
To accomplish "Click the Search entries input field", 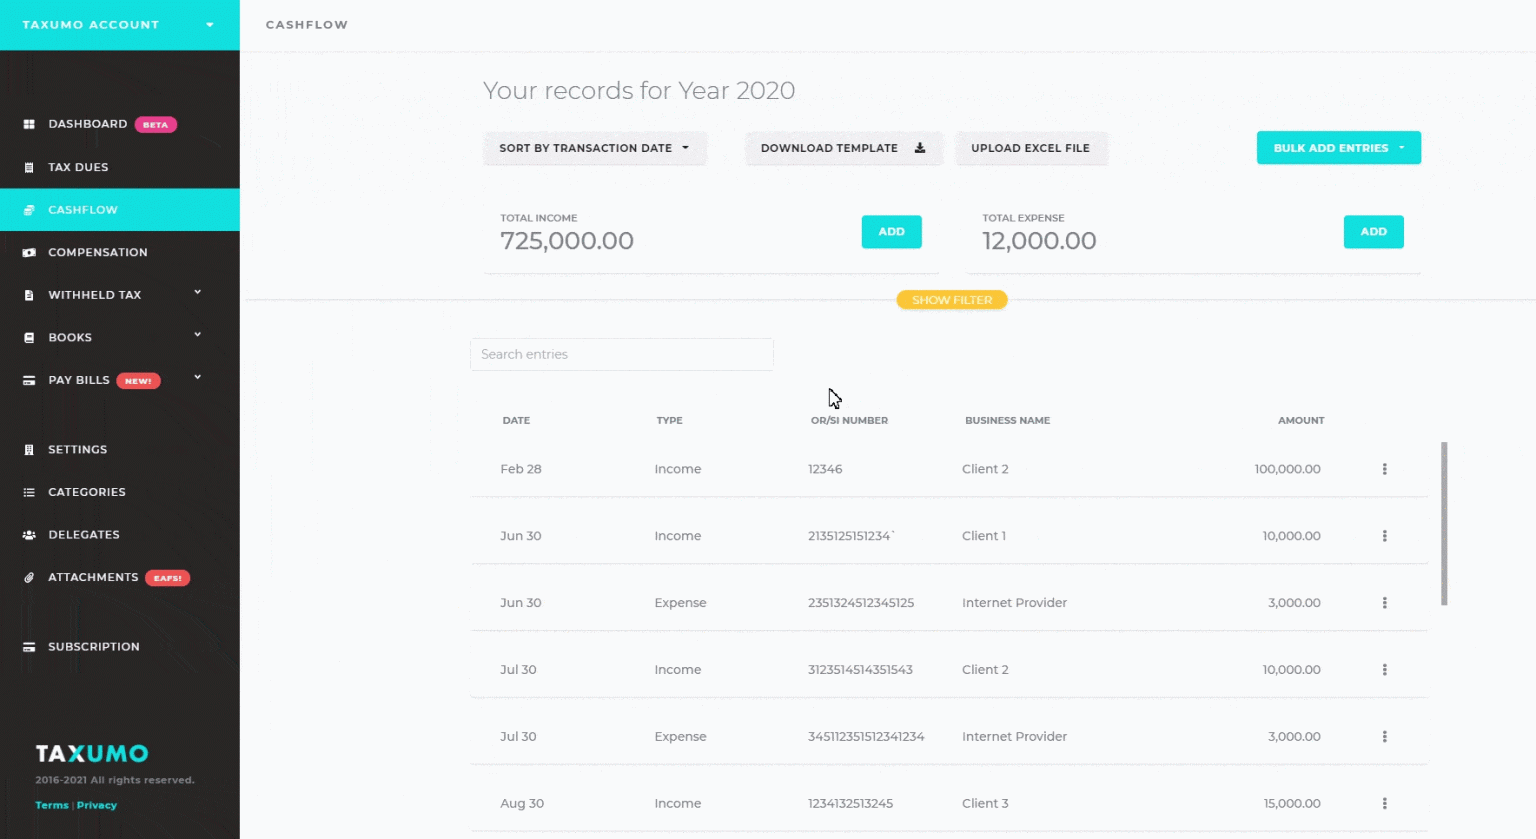I will coord(621,354).
